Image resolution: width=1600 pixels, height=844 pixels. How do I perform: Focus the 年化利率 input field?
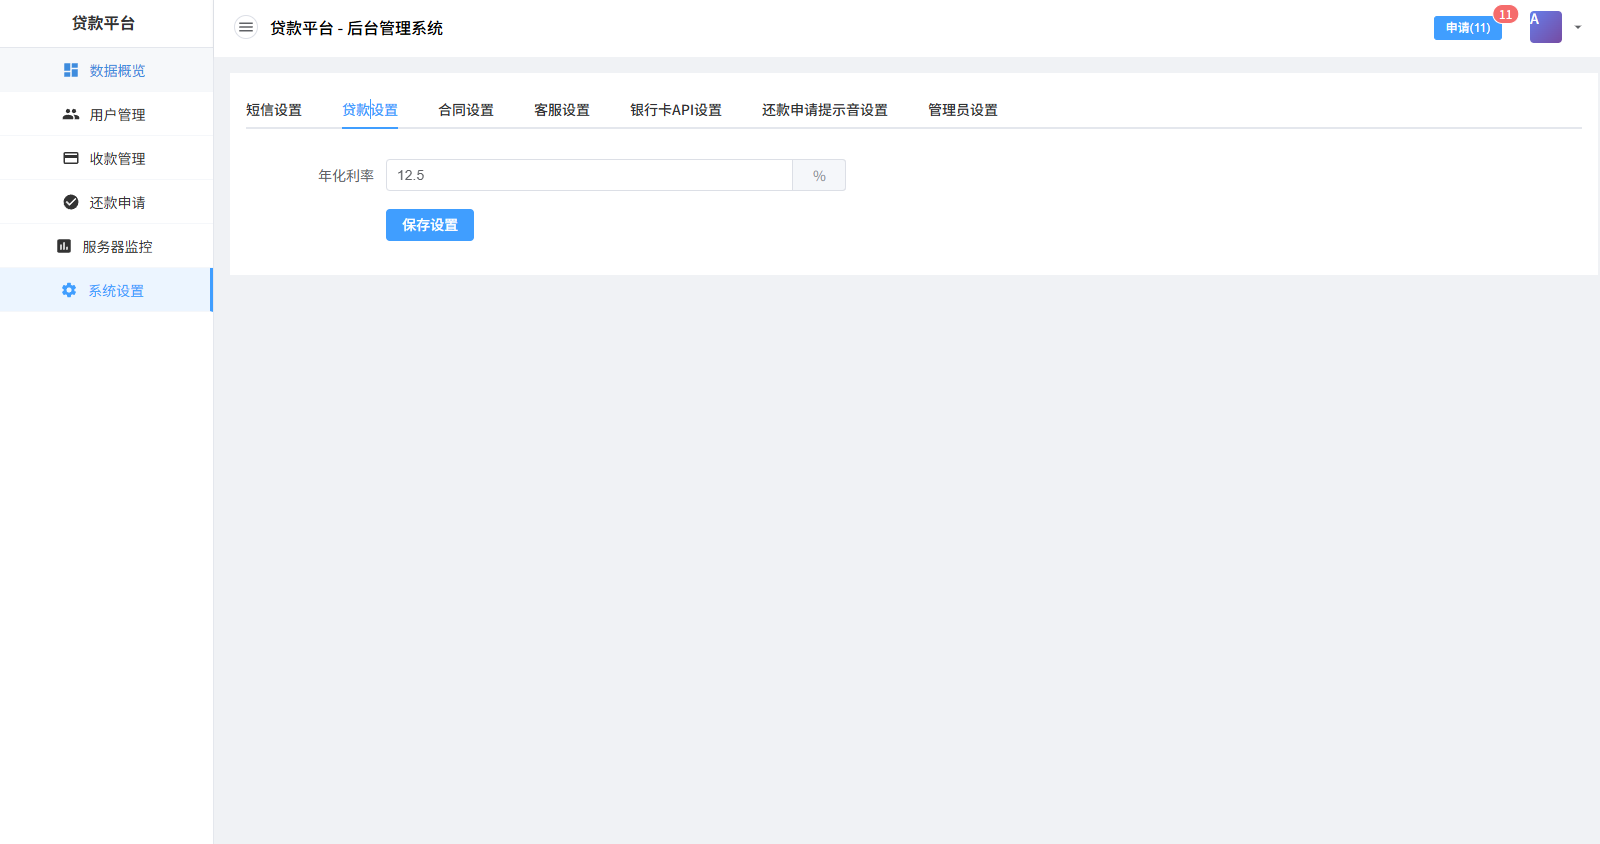589,175
